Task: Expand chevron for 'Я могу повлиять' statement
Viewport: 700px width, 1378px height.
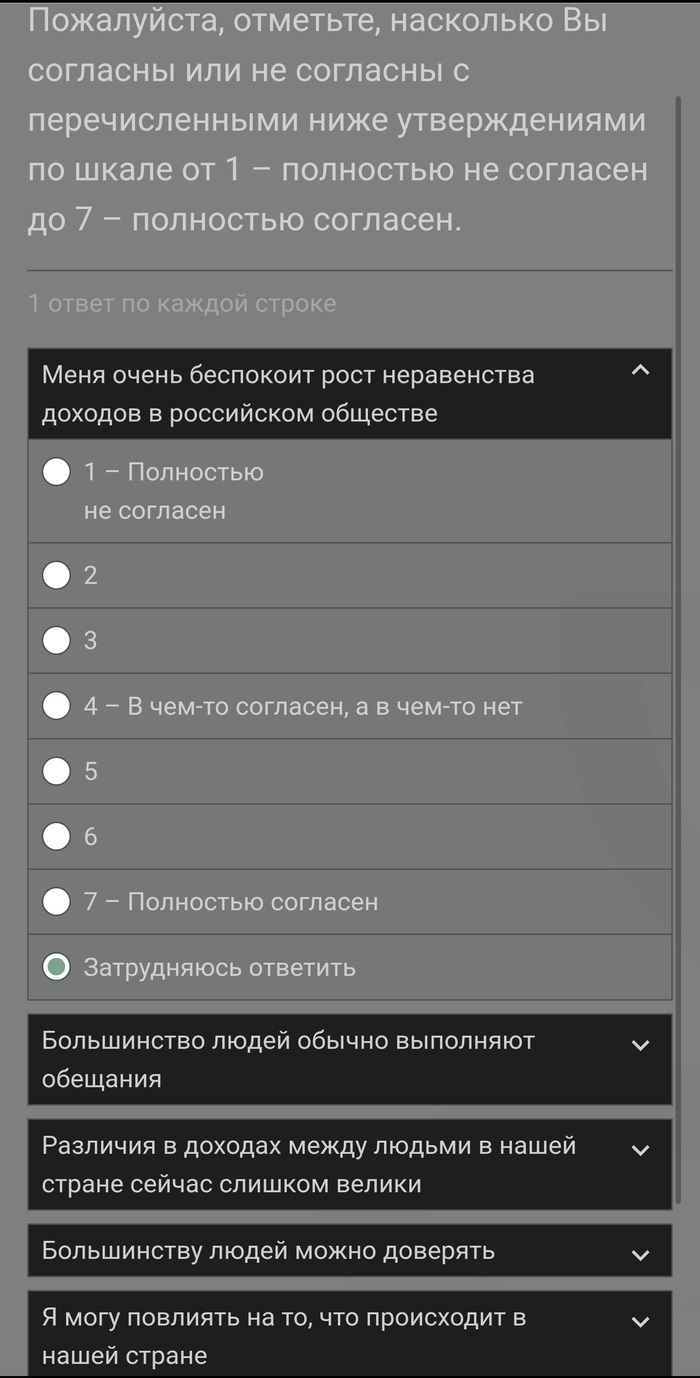Action: (641, 1323)
